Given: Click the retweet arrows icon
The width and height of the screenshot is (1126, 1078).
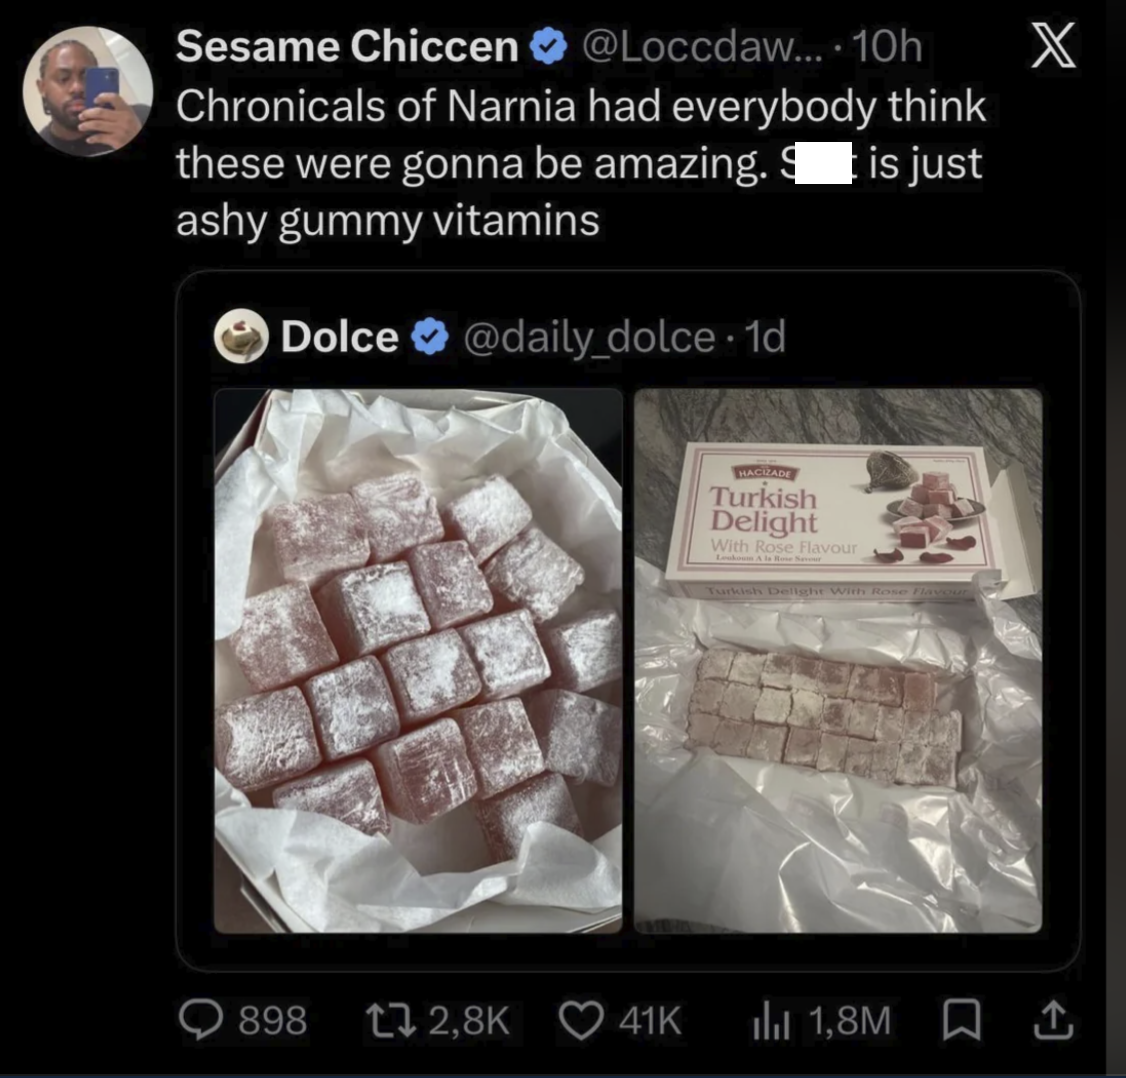Looking at the screenshot, I should [390, 1021].
